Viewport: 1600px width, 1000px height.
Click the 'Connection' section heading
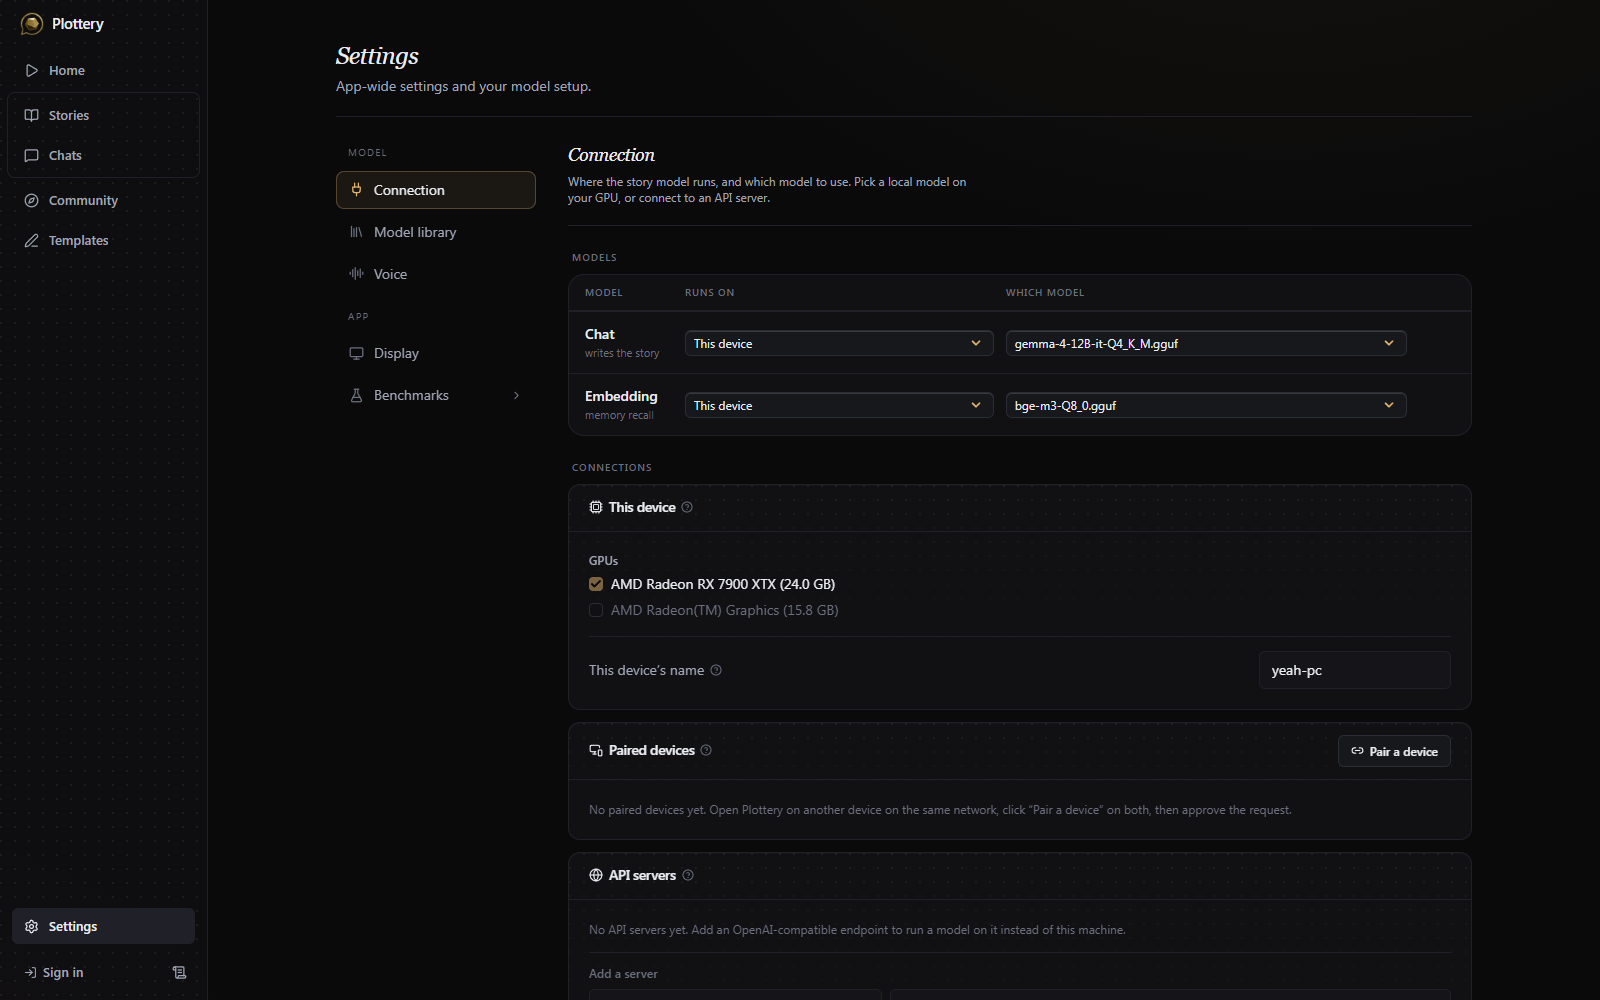tap(611, 155)
